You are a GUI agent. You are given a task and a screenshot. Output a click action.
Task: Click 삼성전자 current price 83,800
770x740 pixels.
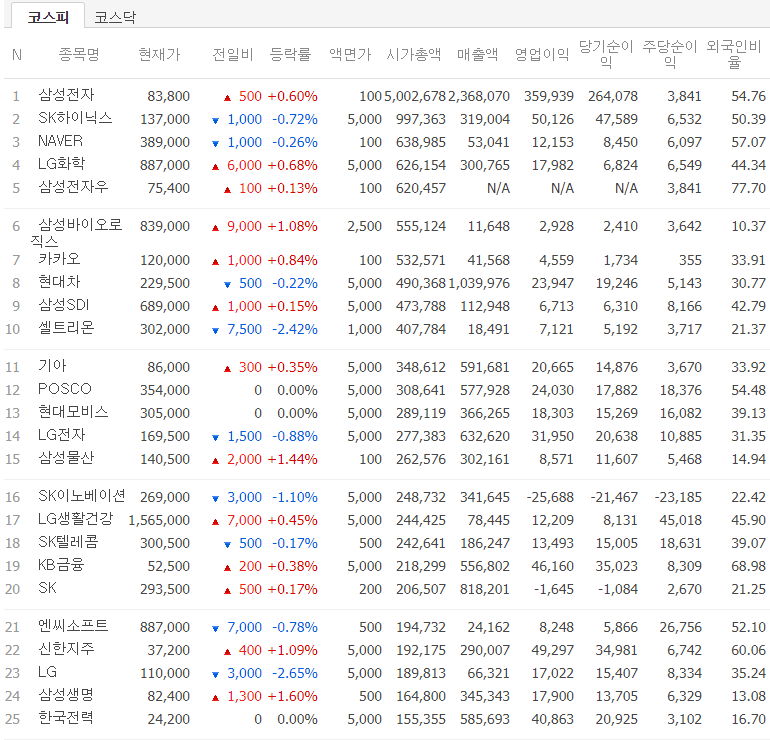pyautogui.click(x=168, y=96)
